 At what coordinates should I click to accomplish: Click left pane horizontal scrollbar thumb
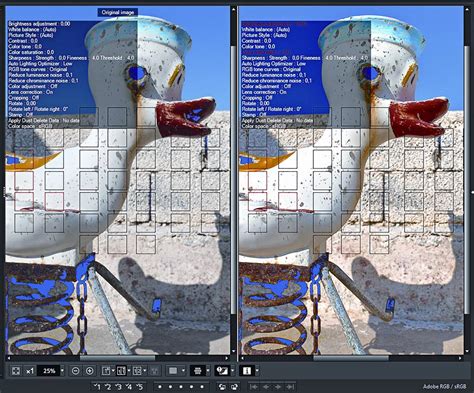[x=117, y=358]
